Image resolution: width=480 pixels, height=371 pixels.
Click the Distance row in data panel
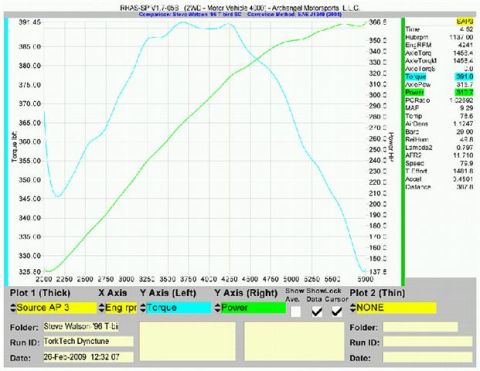point(439,187)
